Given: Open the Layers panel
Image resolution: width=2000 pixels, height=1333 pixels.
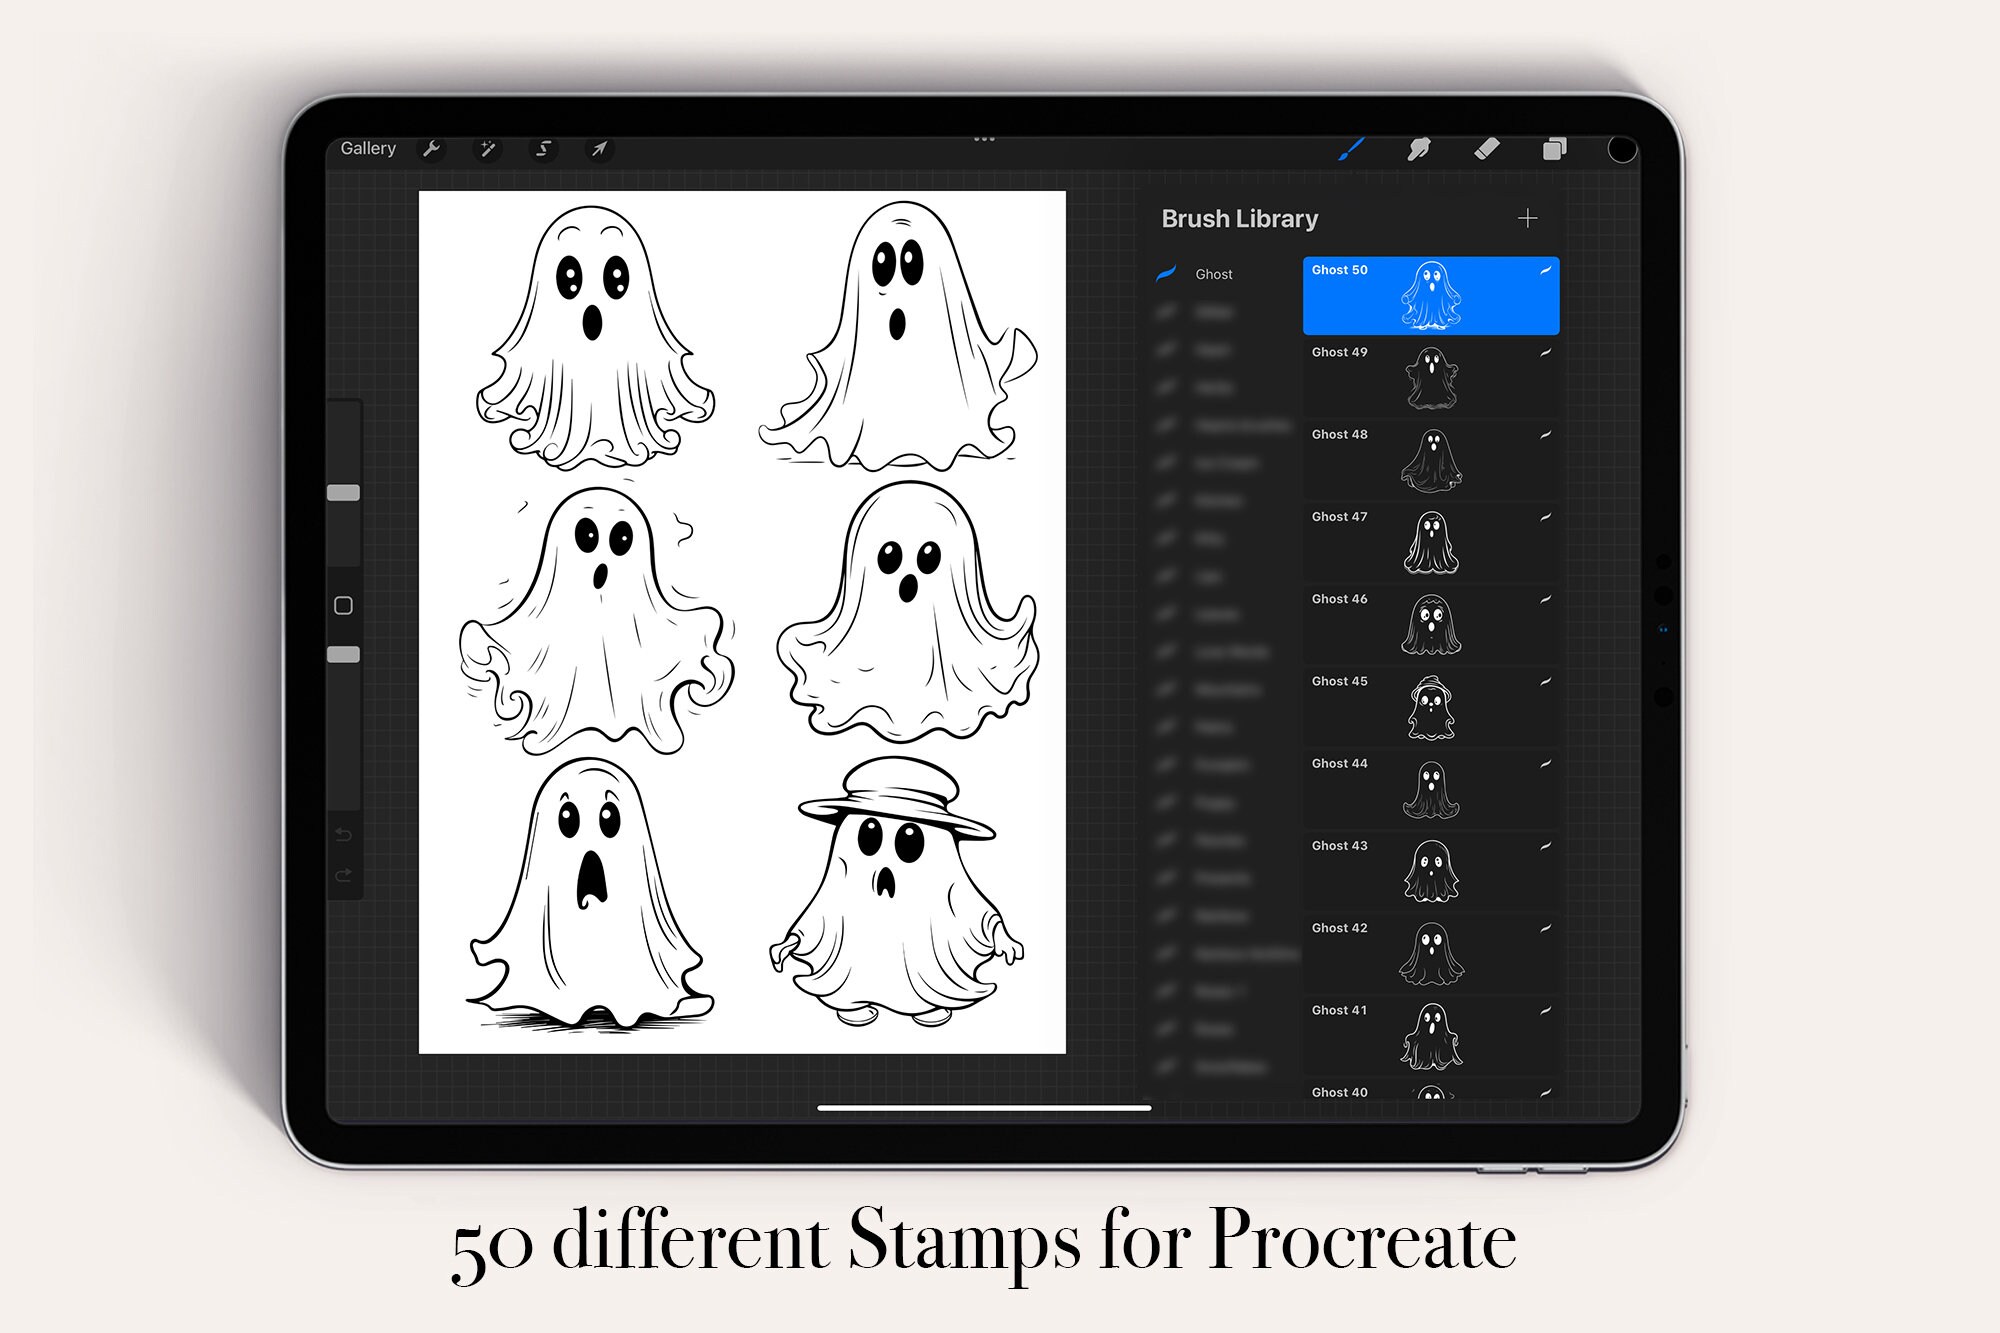Looking at the screenshot, I should click(x=1554, y=149).
